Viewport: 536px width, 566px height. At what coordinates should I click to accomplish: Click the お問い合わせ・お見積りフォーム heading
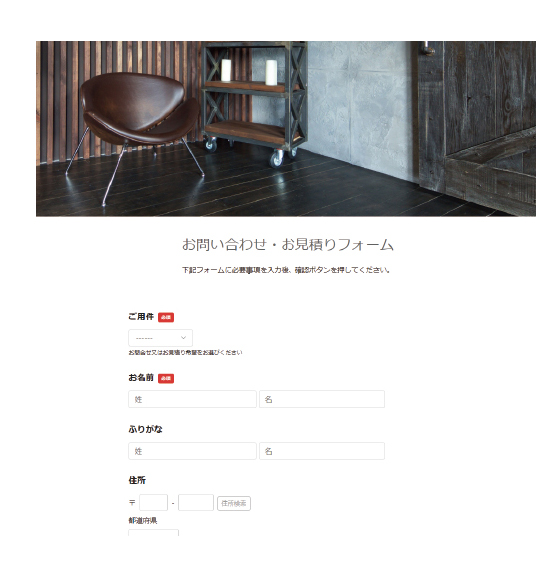tap(288, 244)
